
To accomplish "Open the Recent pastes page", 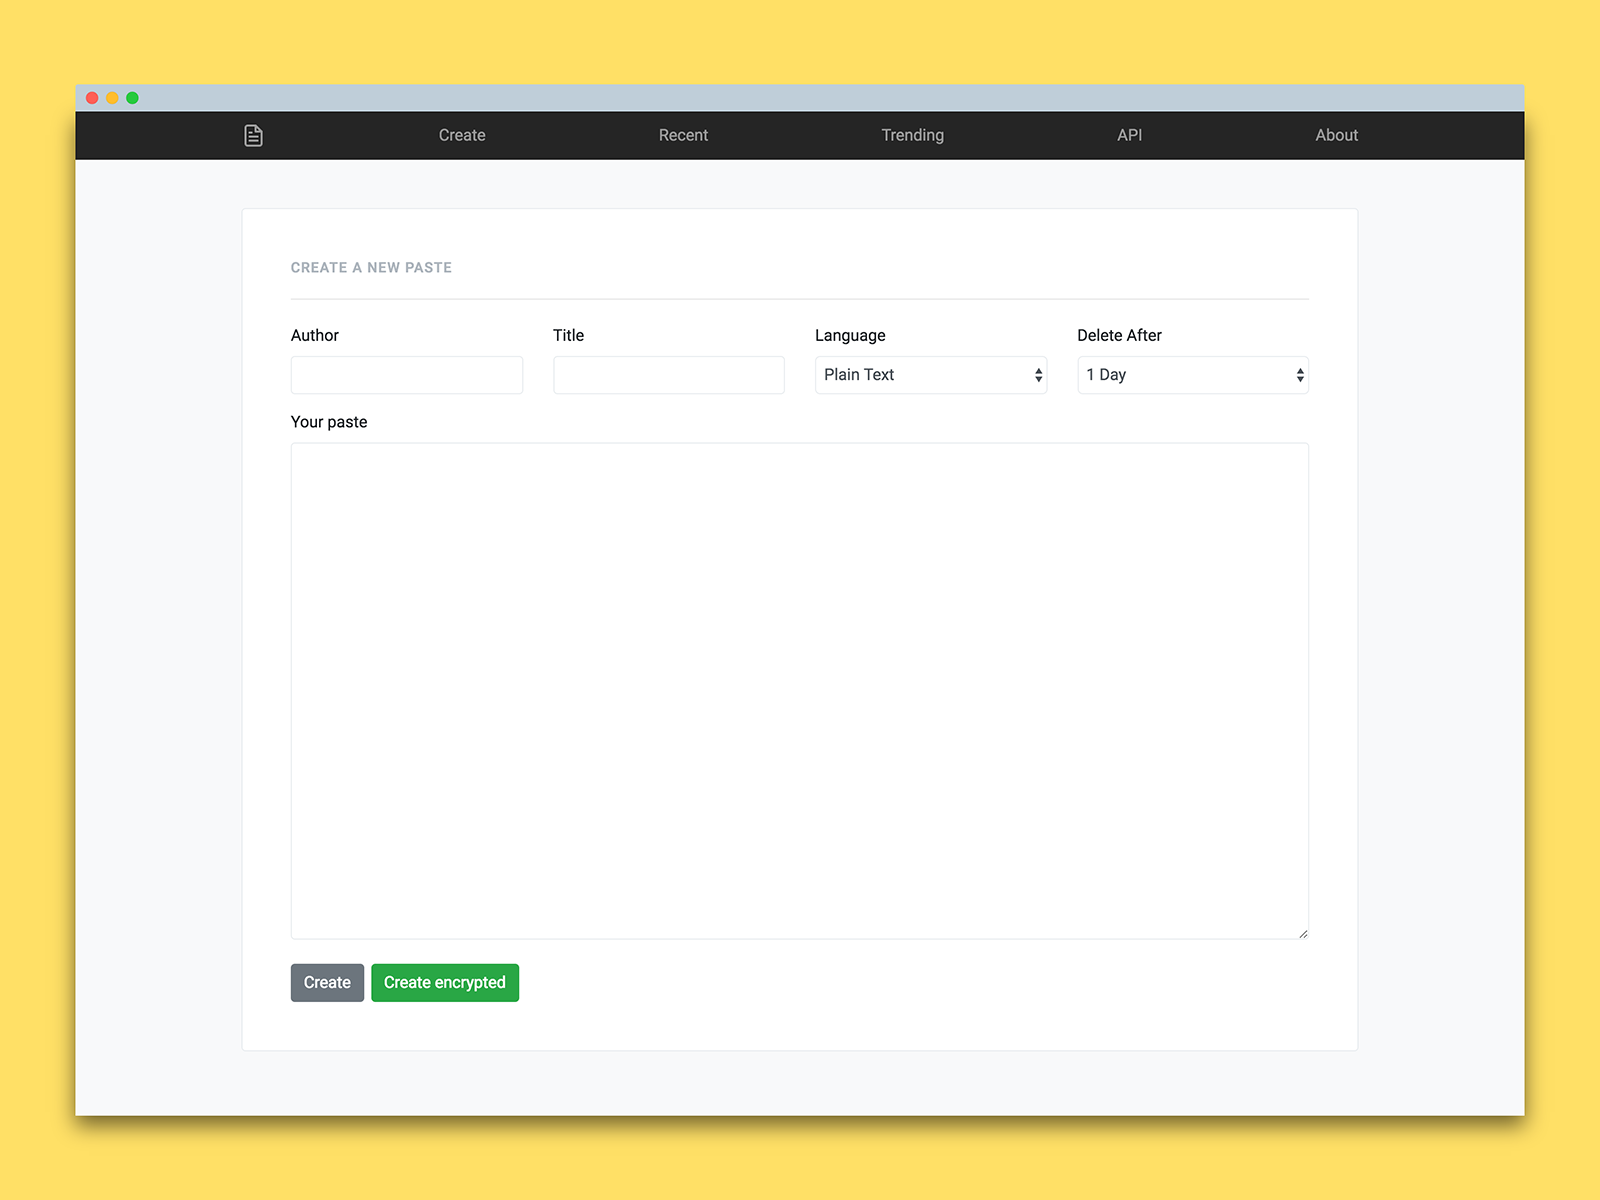I will pos(683,135).
